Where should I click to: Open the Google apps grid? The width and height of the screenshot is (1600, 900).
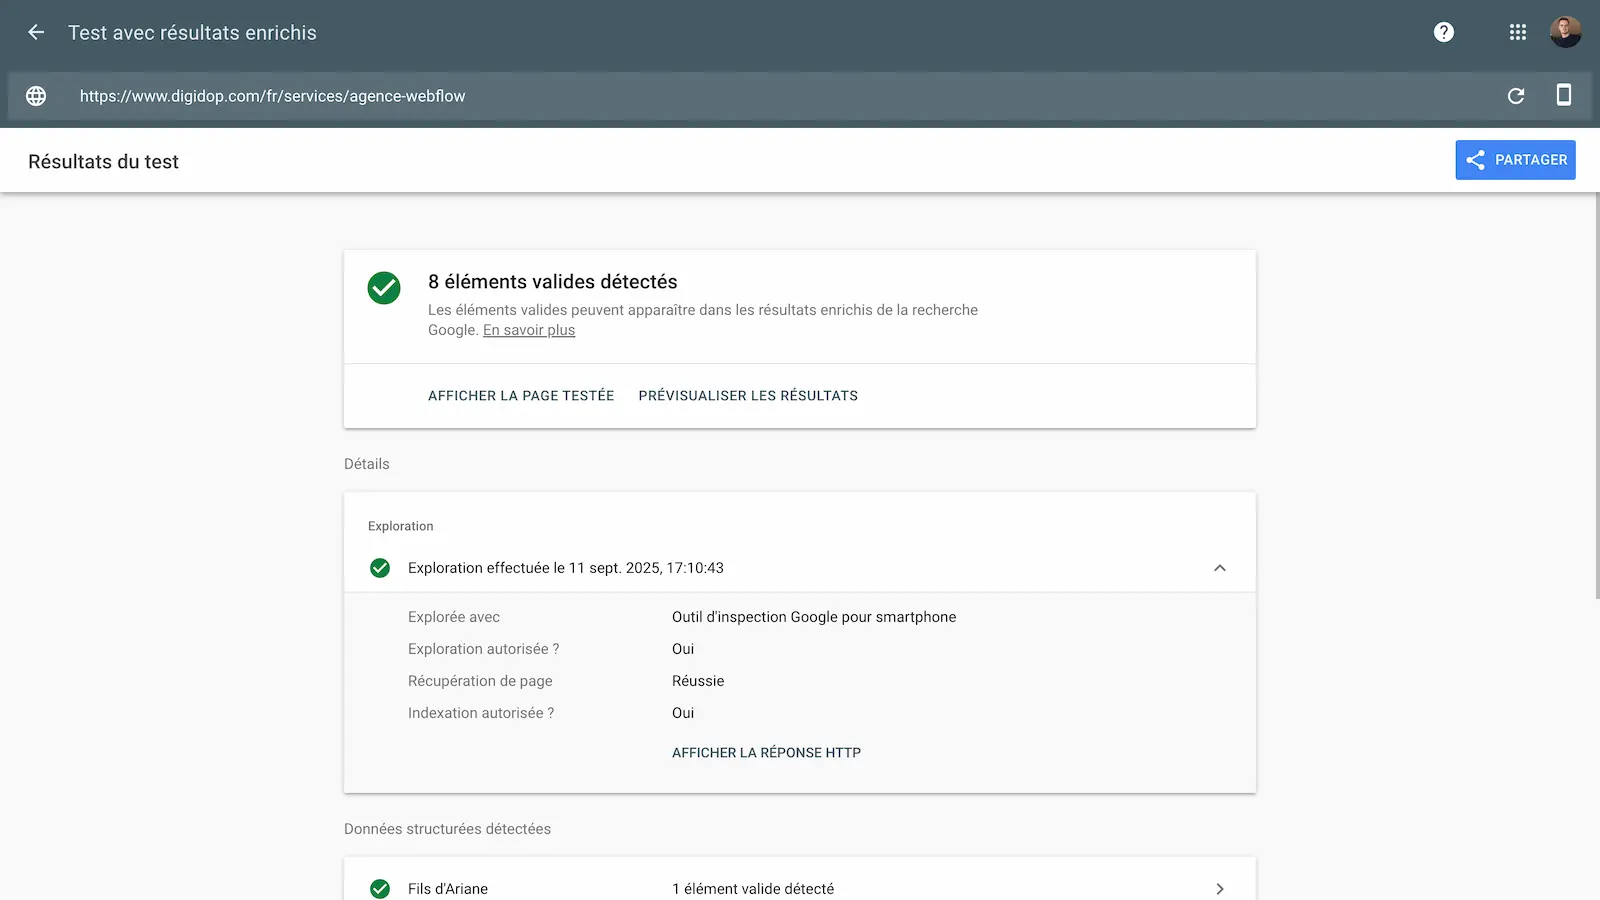click(1517, 32)
